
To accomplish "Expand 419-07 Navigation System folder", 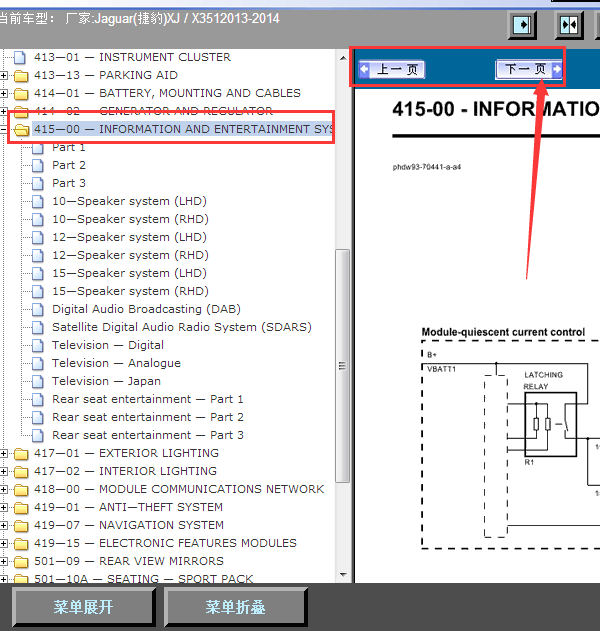I will click(4, 526).
